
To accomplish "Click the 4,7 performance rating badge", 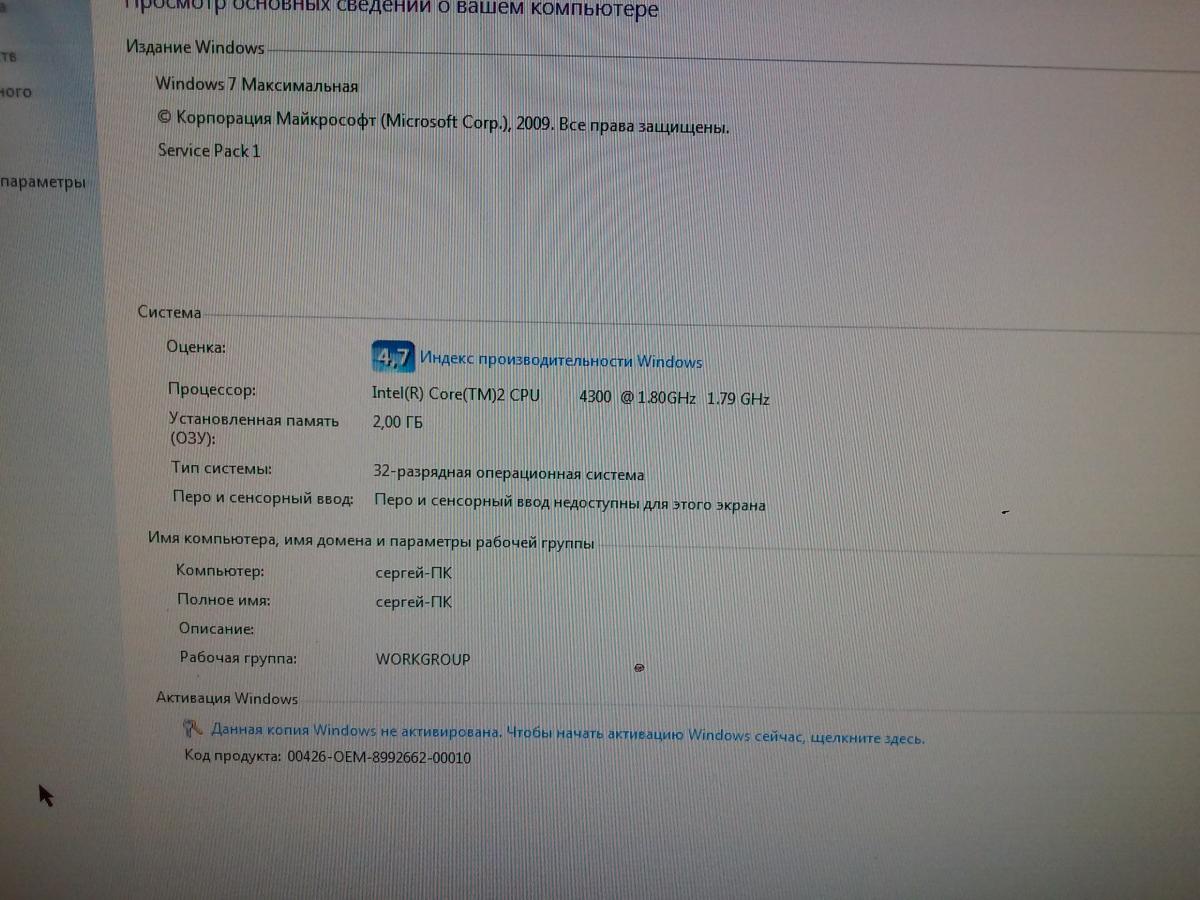I will (x=392, y=356).
